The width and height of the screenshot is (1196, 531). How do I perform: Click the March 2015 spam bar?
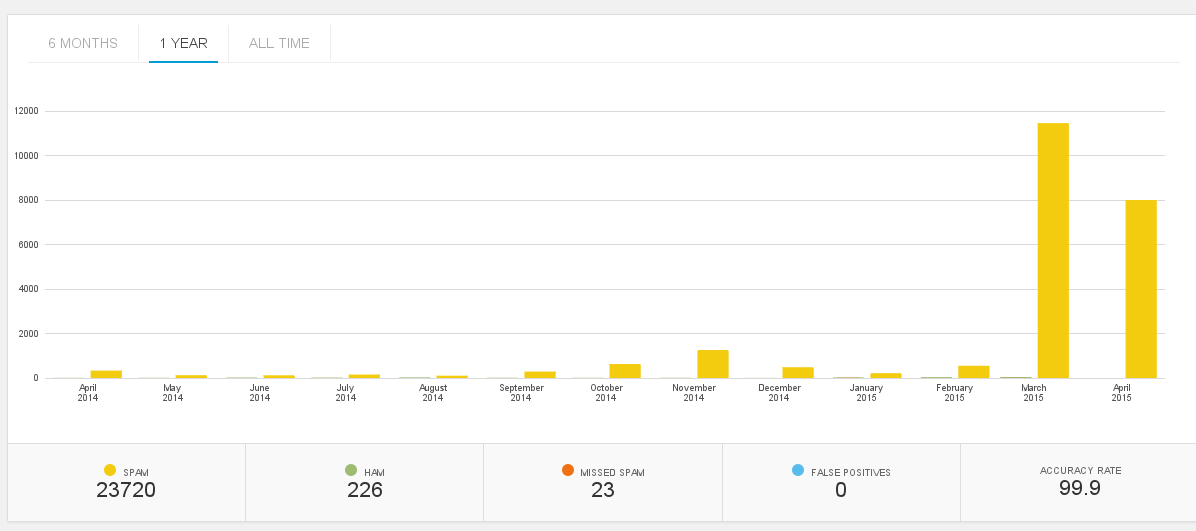[x=1053, y=250]
